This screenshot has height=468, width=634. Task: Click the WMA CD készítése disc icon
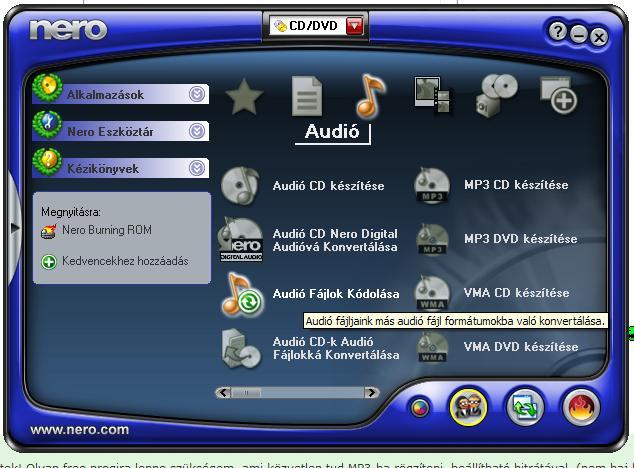pyautogui.click(x=432, y=293)
